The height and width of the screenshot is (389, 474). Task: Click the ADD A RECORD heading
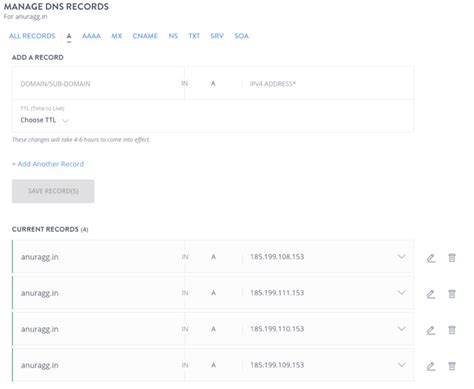(38, 57)
